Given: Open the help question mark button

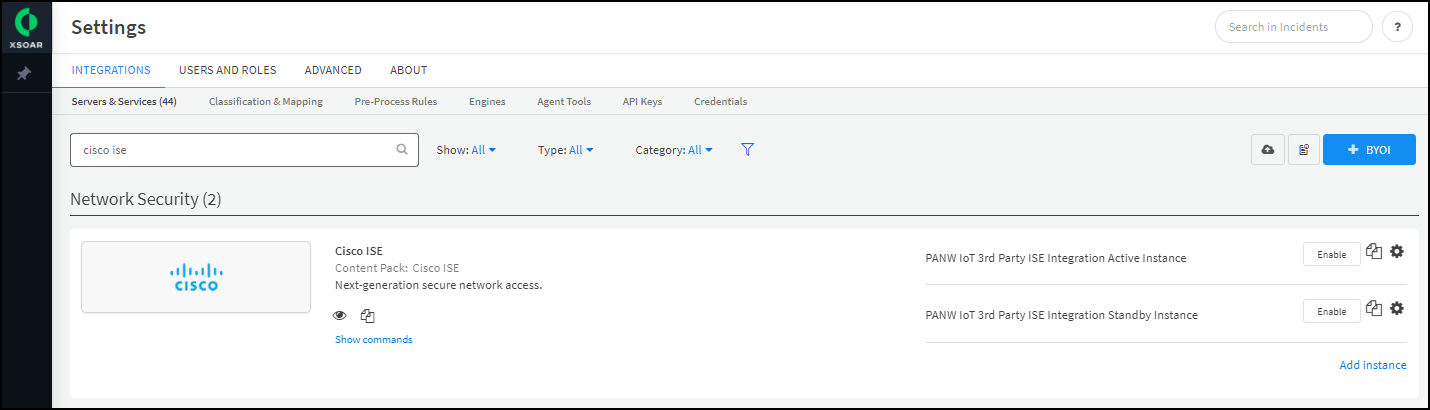Looking at the screenshot, I should click(x=1397, y=27).
